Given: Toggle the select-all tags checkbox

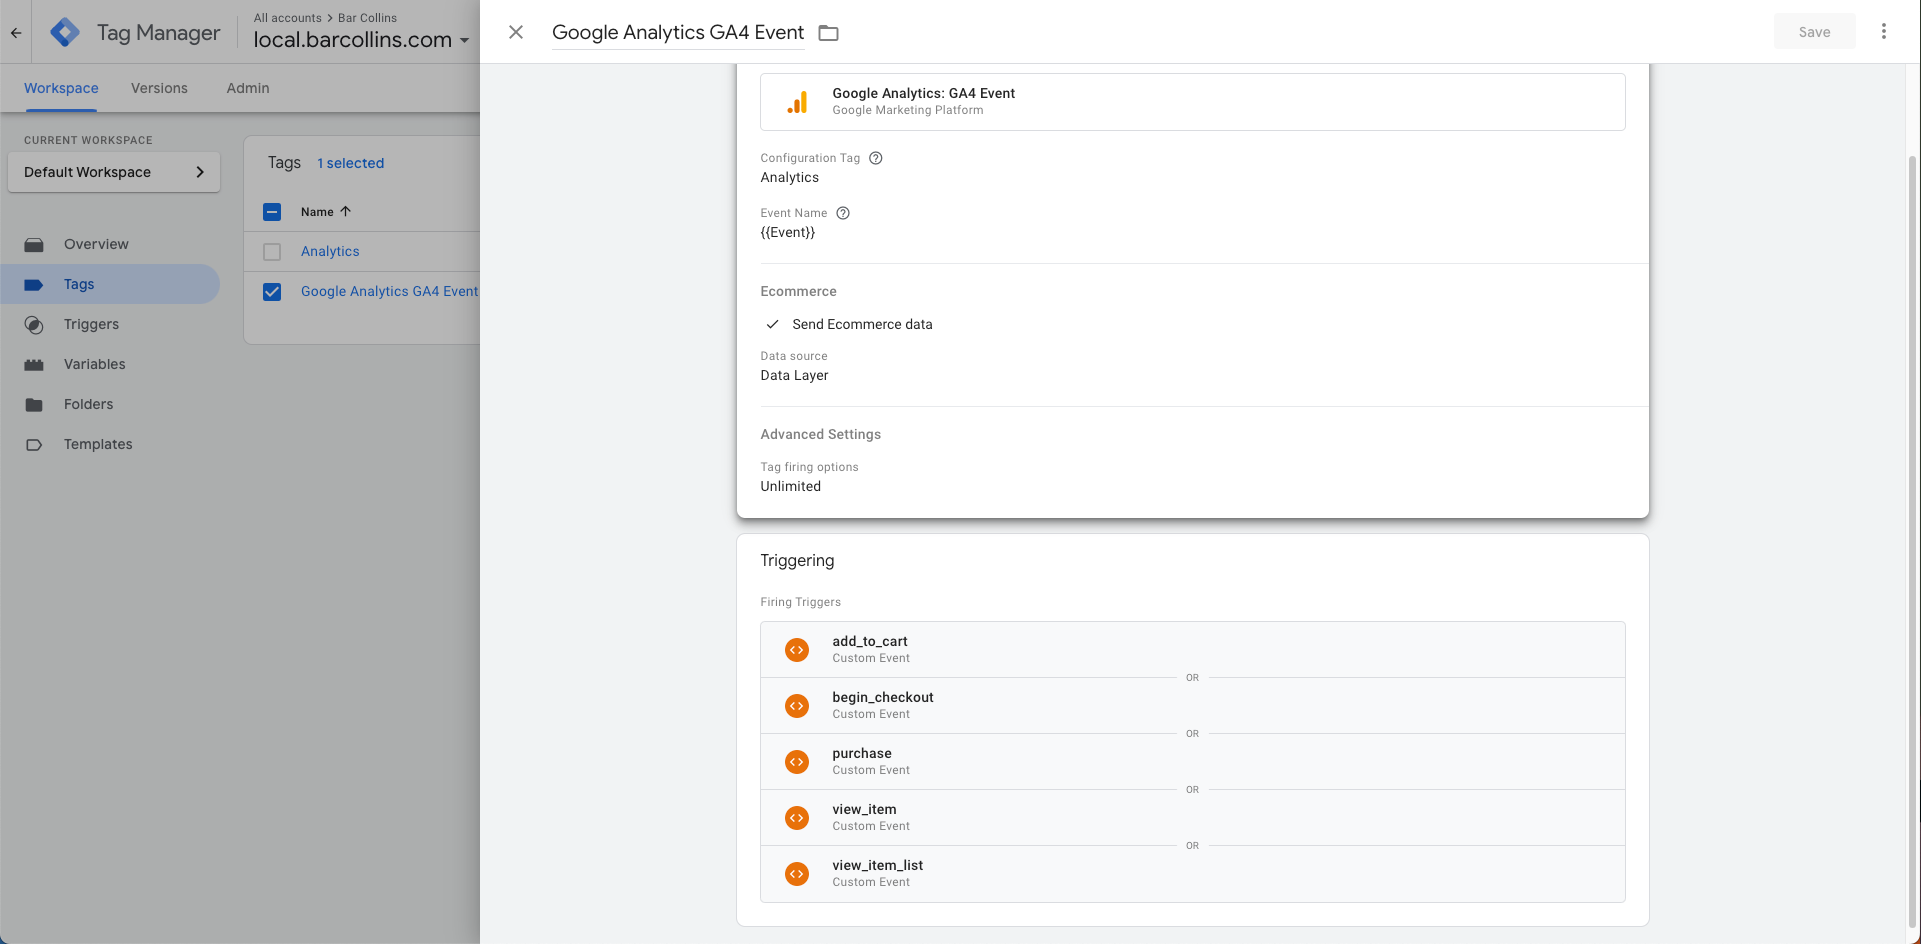Looking at the screenshot, I should 272,212.
